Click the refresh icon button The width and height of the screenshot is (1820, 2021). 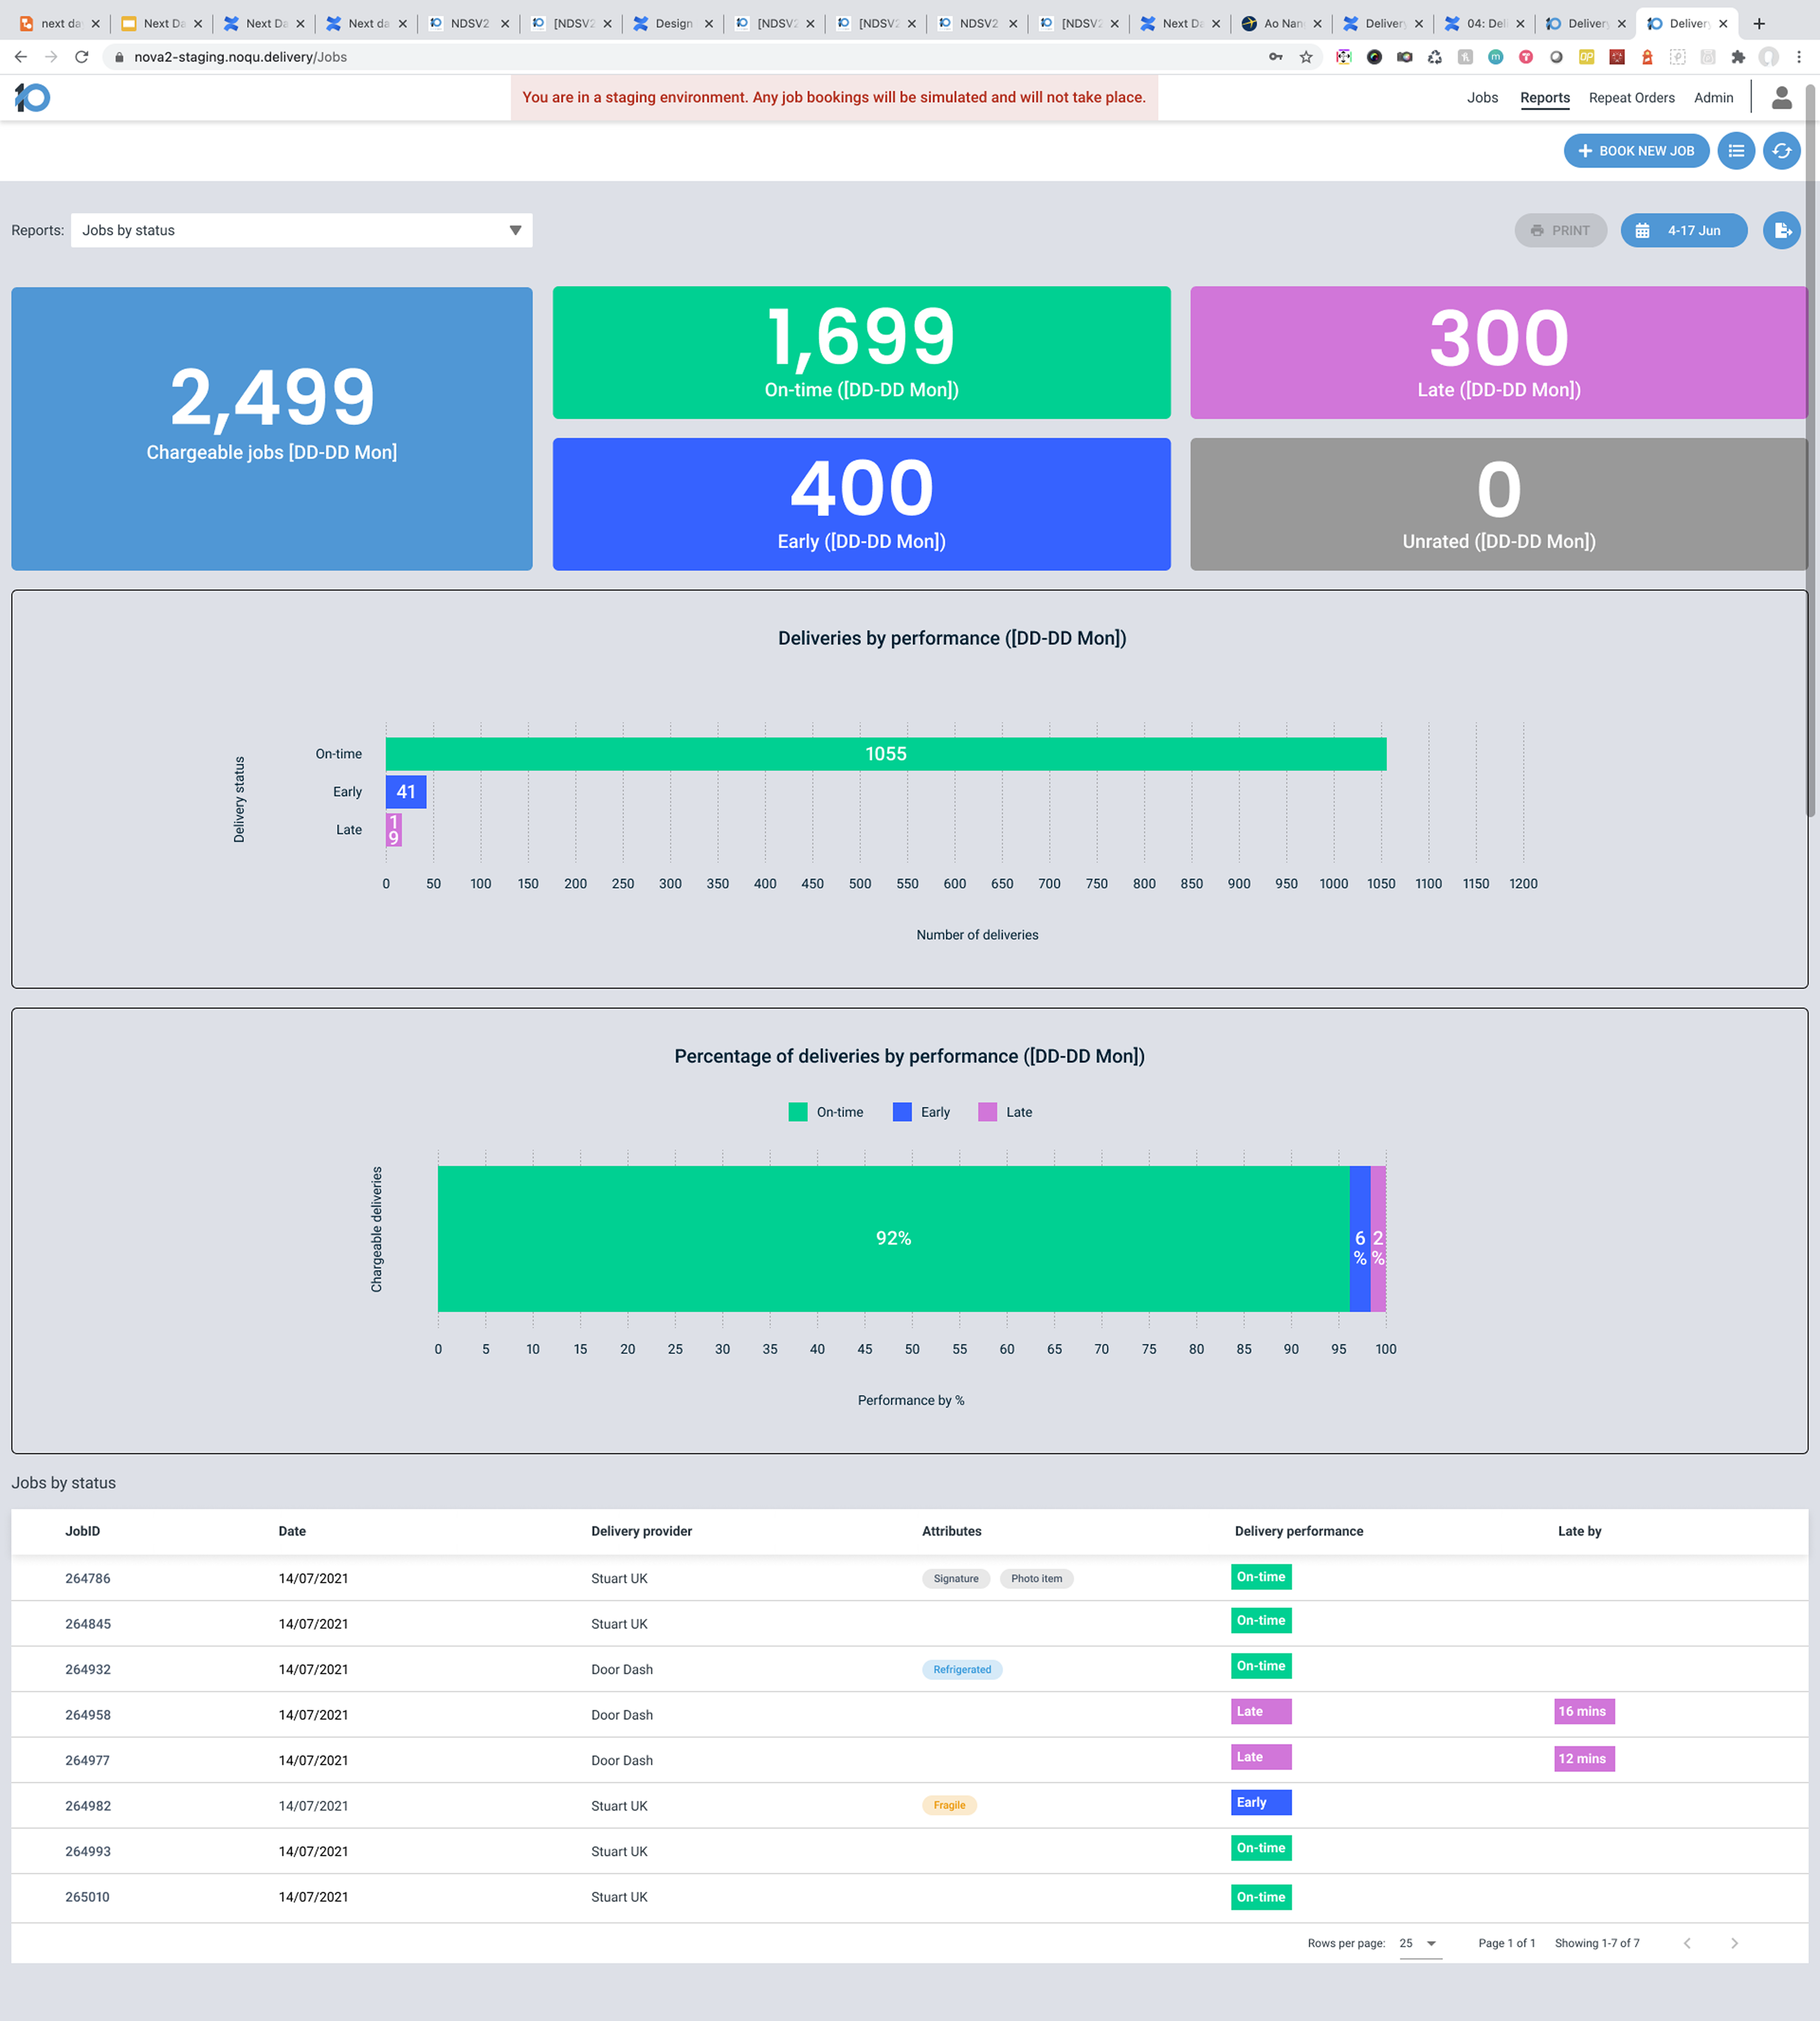(x=1781, y=151)
